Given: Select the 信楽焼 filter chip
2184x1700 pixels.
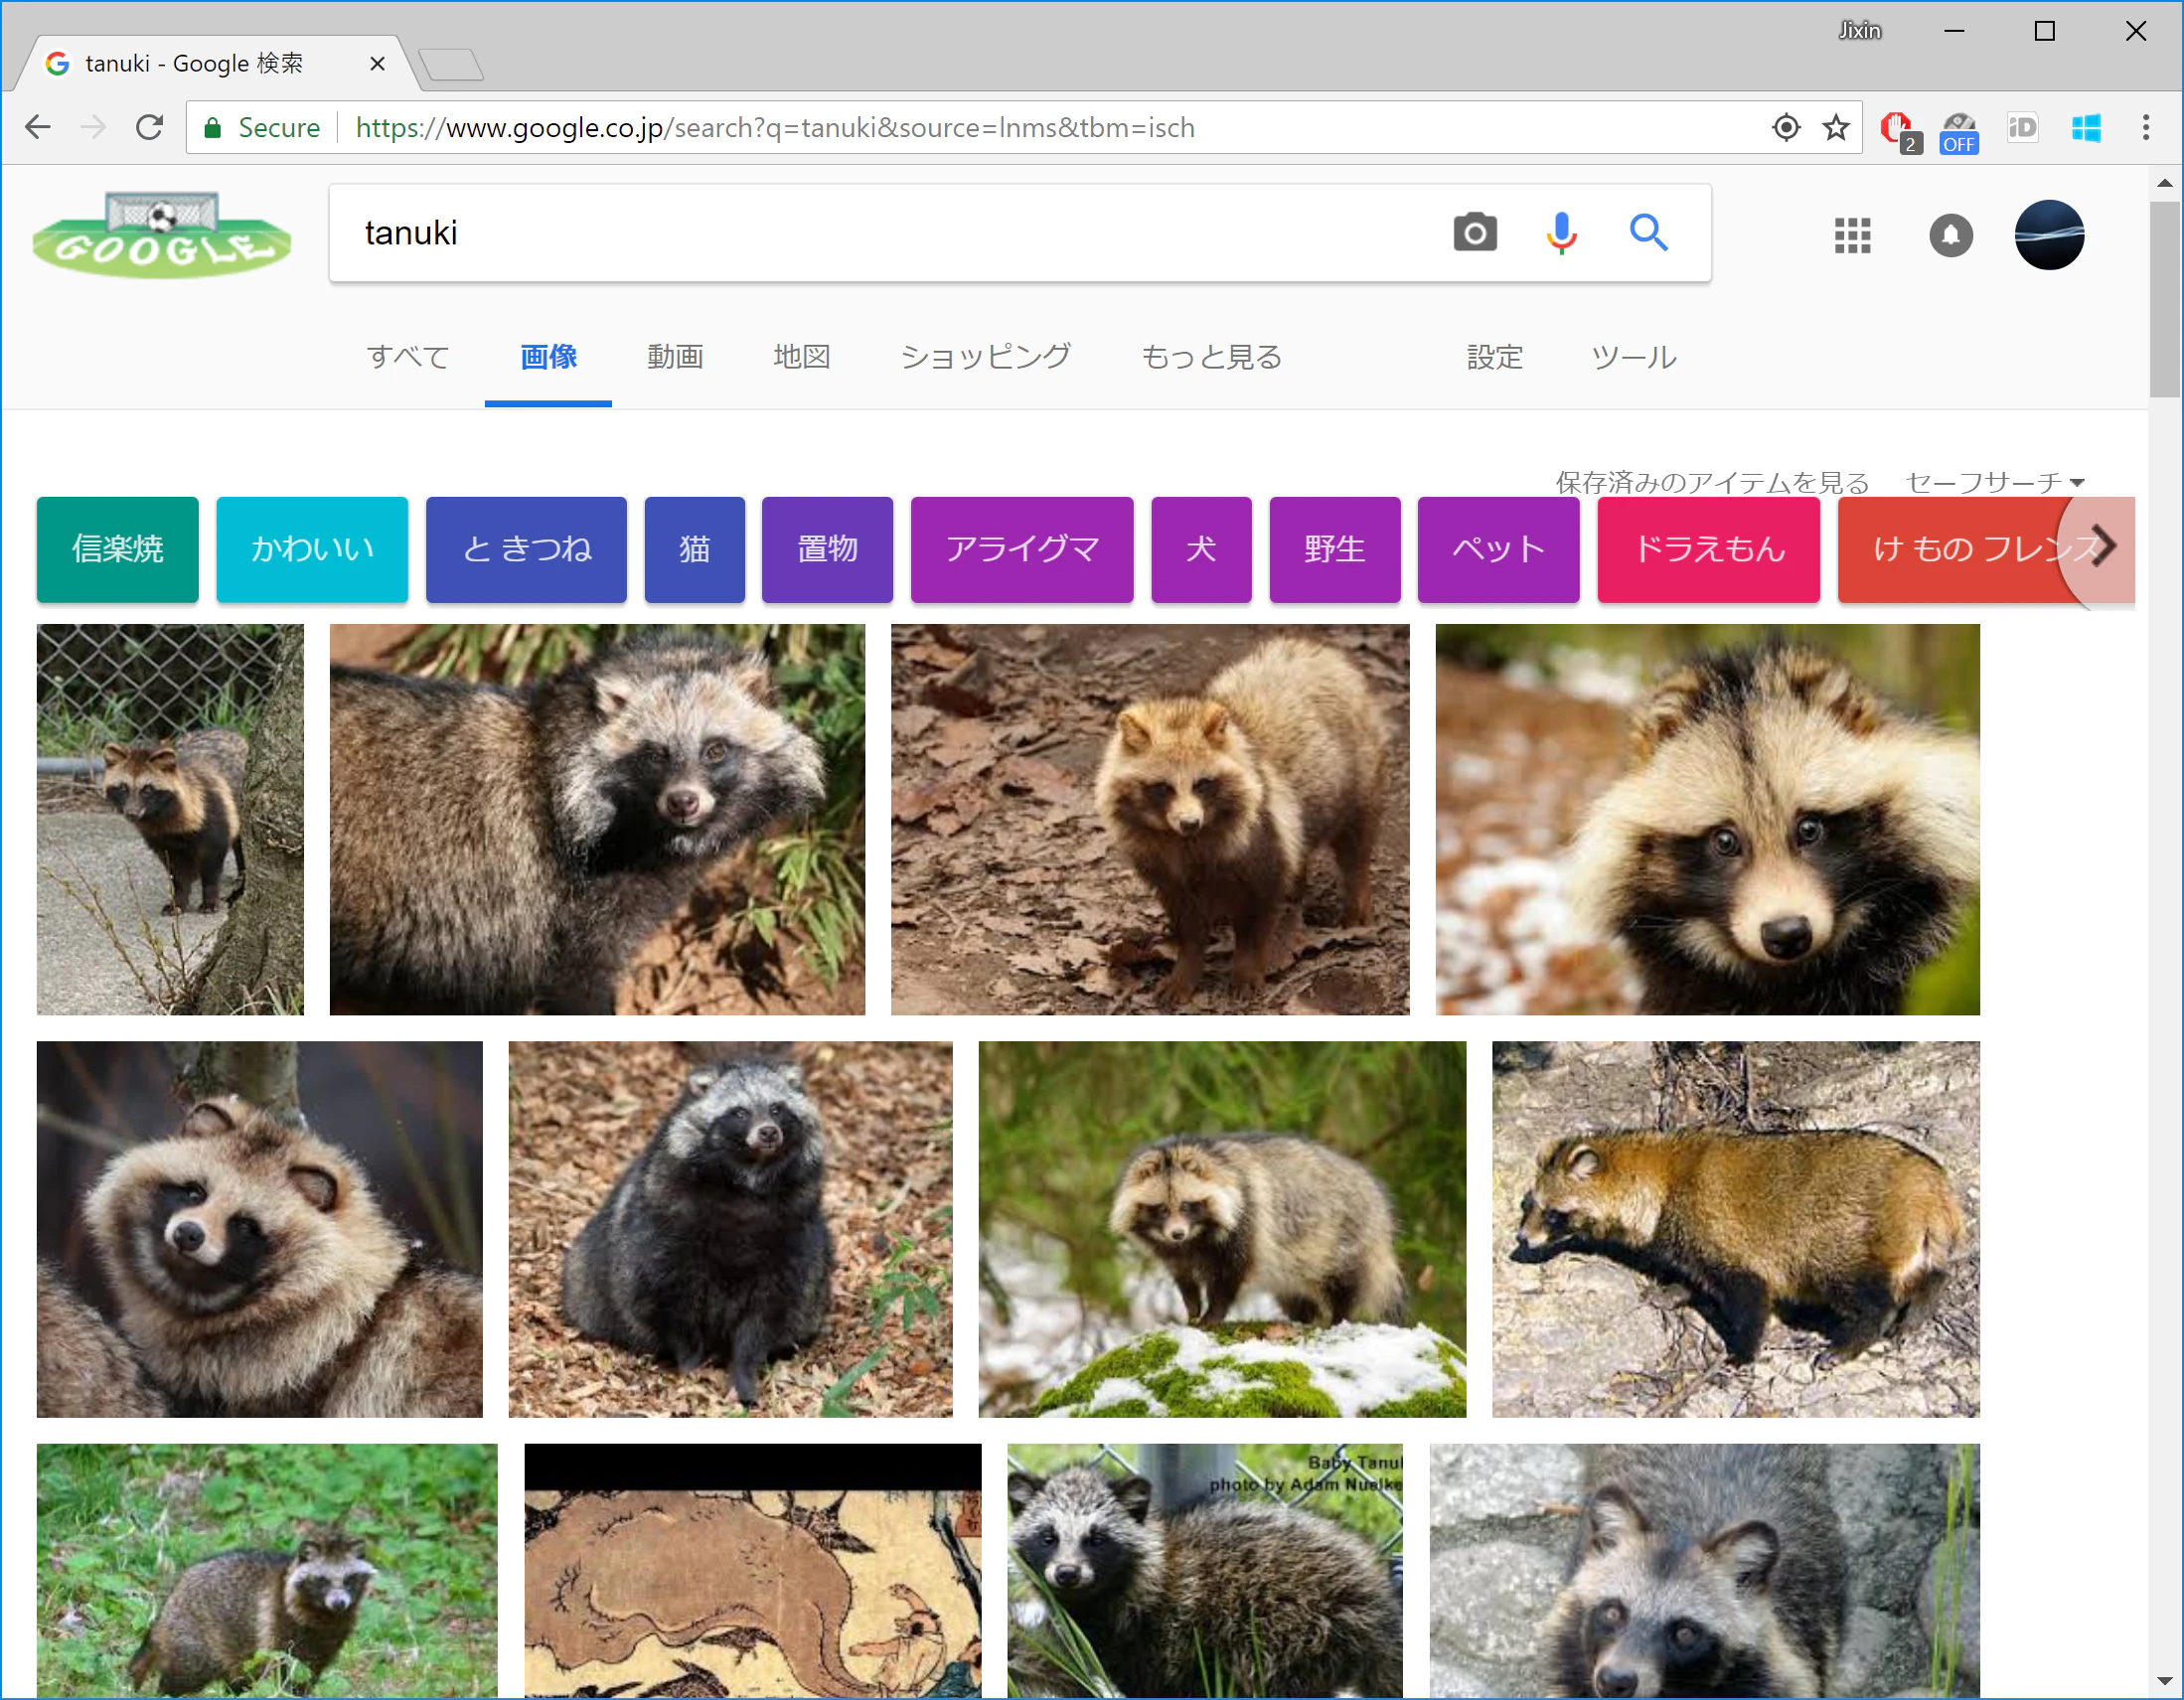Looking at the screenshot, I should 118,549.
